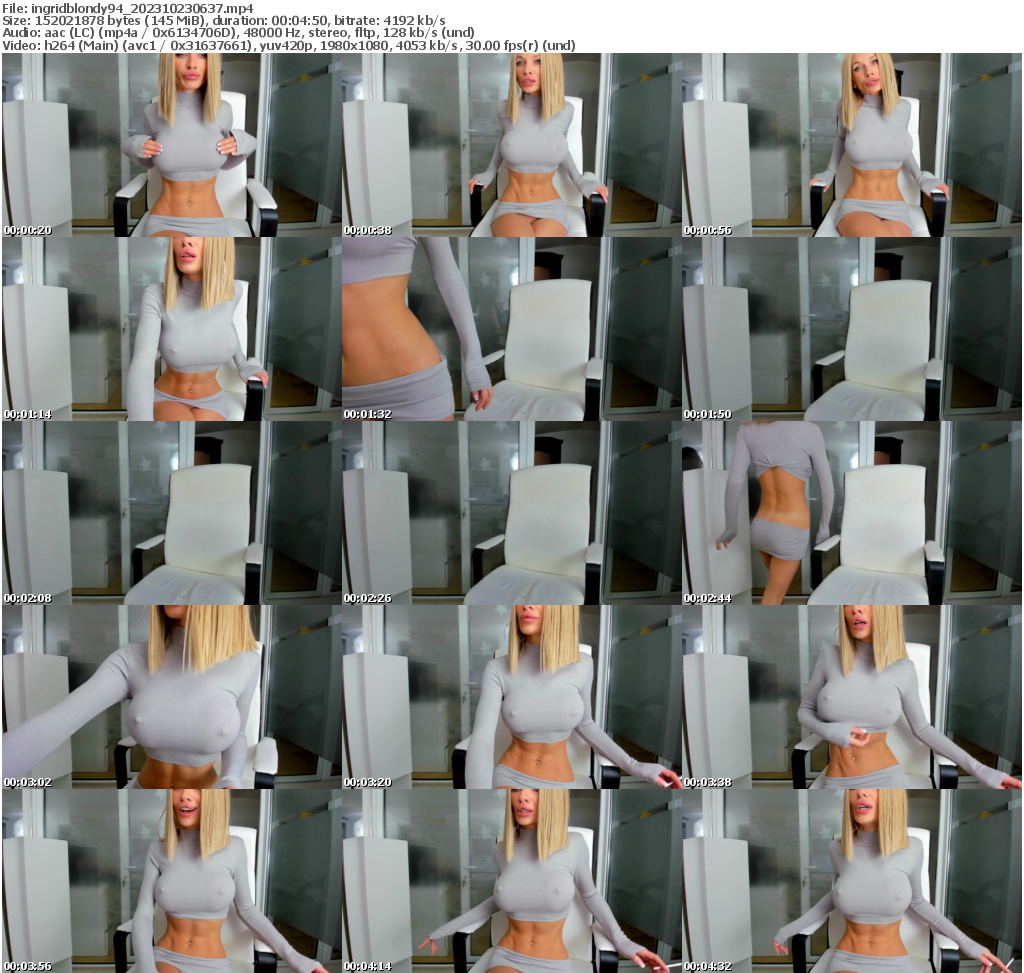Open the frame preview at 00:00:38
Image resolution: width=1024 pixels, height=973 pixels.
coord(511,145)
